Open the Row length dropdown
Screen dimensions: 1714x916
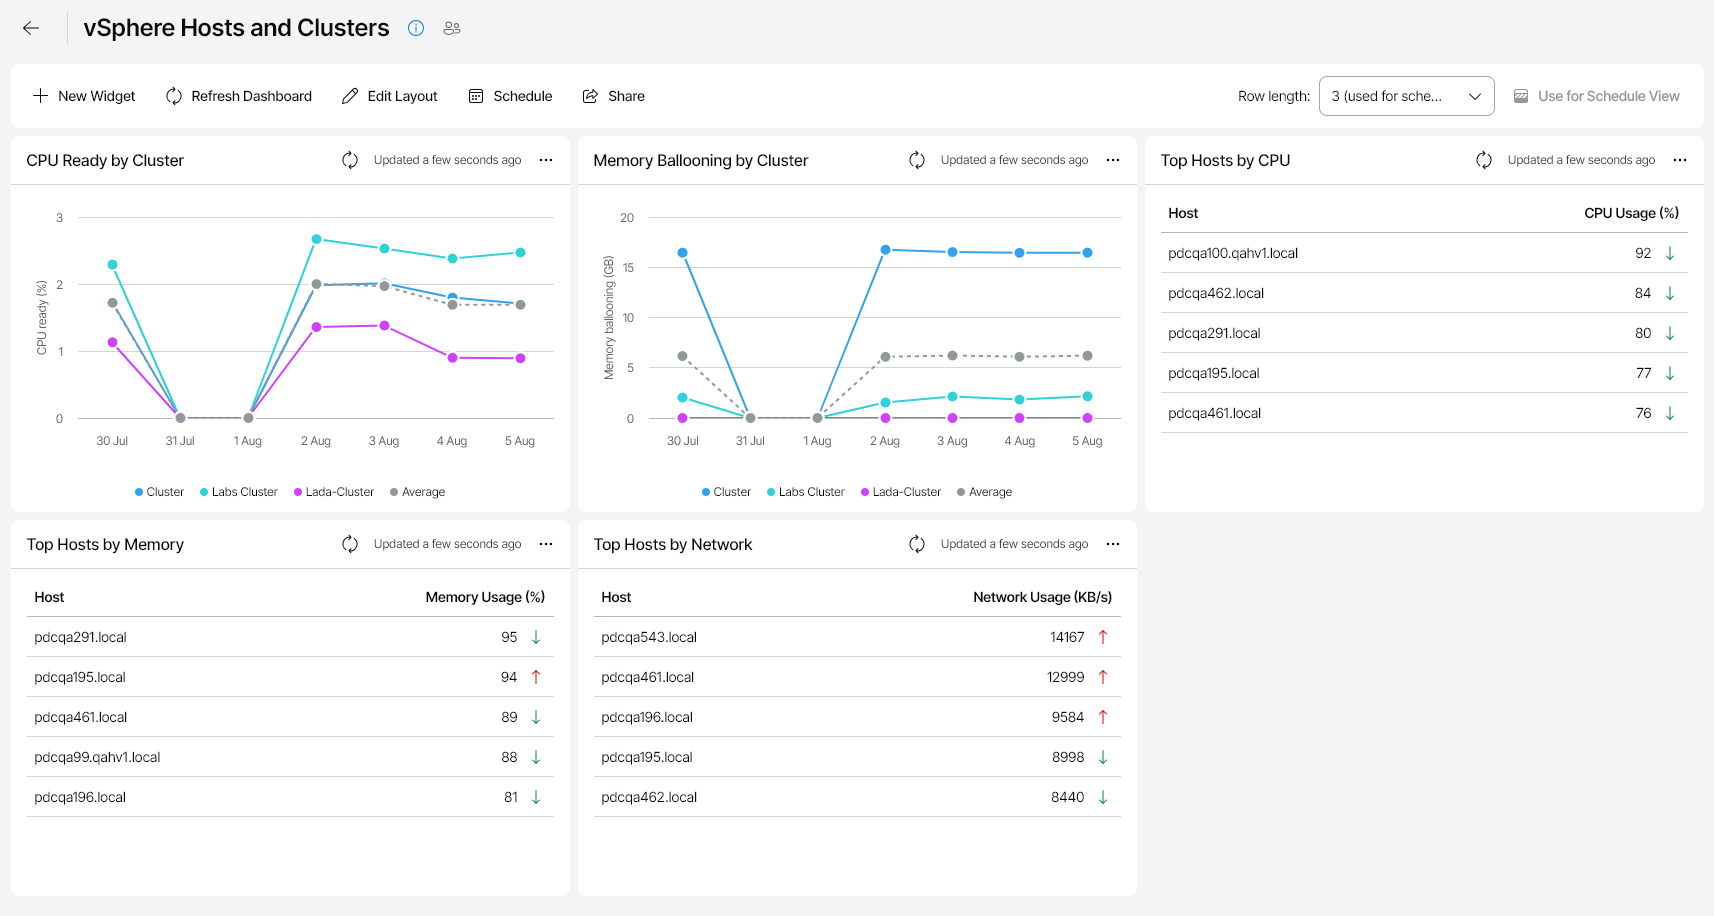[1406, 96]
